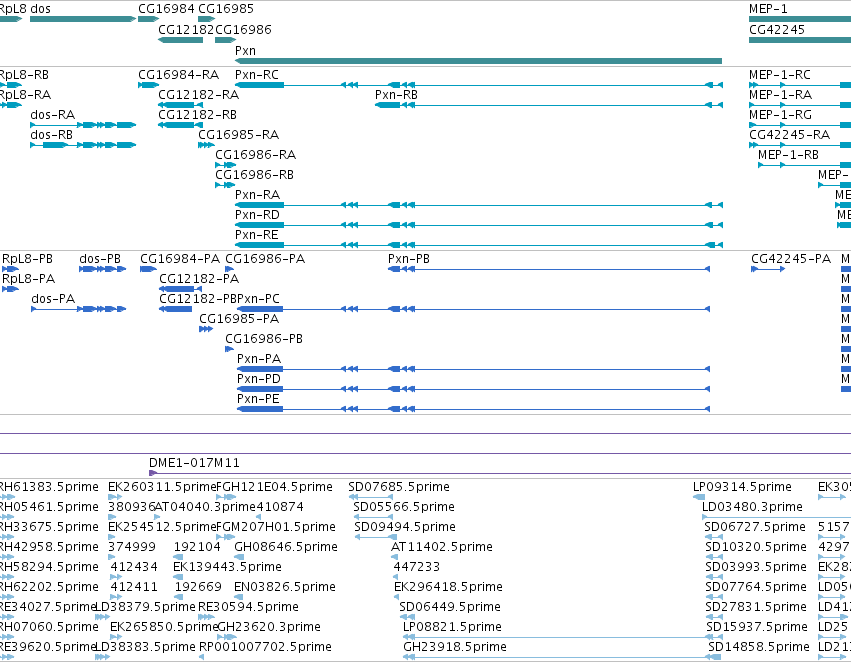Select transcript label CG12182-RA
This screenshot has height=662, width=851.
coord(199,95)
